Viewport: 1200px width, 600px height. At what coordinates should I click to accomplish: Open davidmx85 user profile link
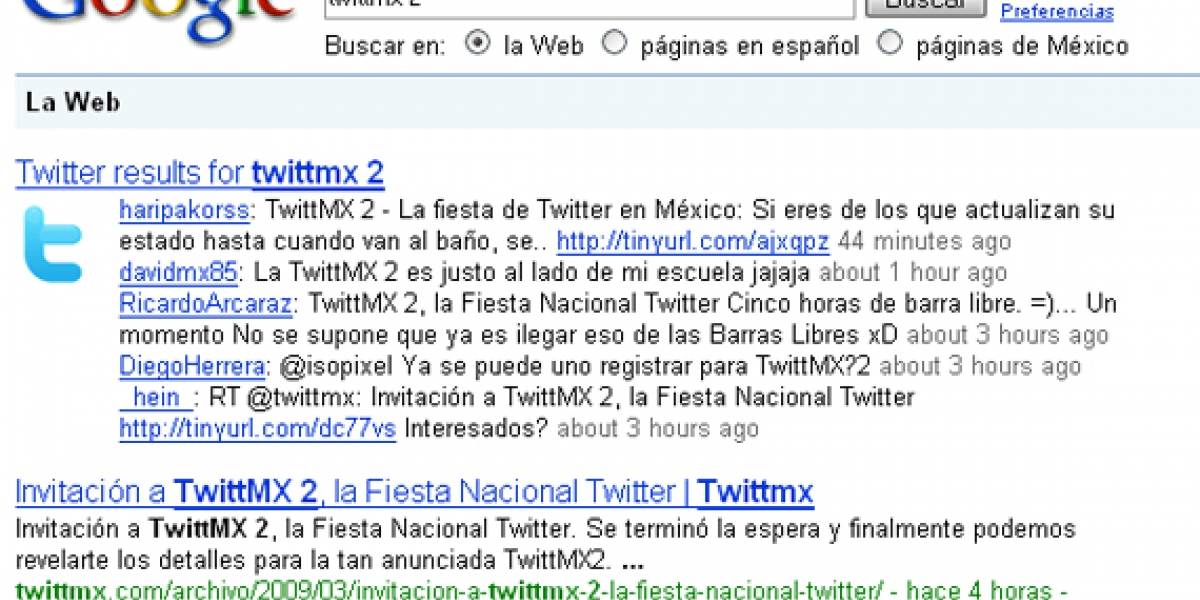coord(178,273)
